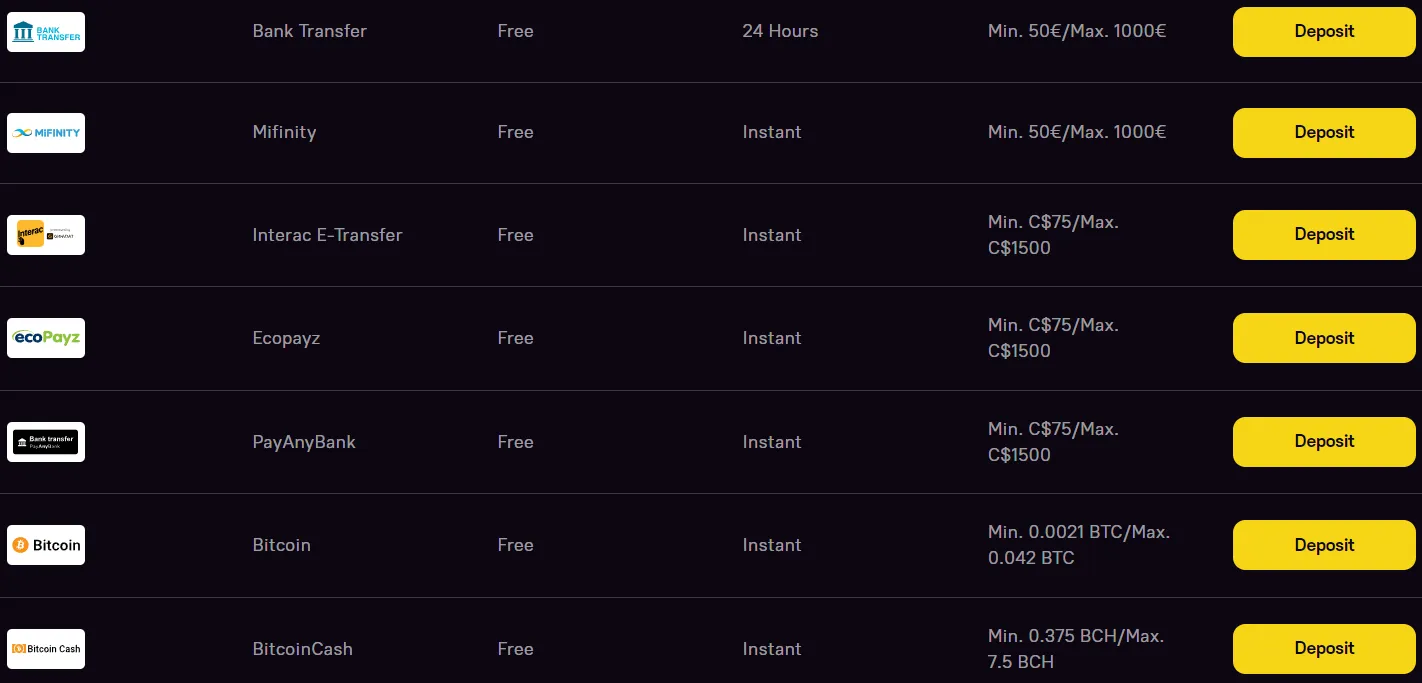Click the Bitcoin Cash logo icon
The image size is (1422, 683).
click(x=46, y=649)
